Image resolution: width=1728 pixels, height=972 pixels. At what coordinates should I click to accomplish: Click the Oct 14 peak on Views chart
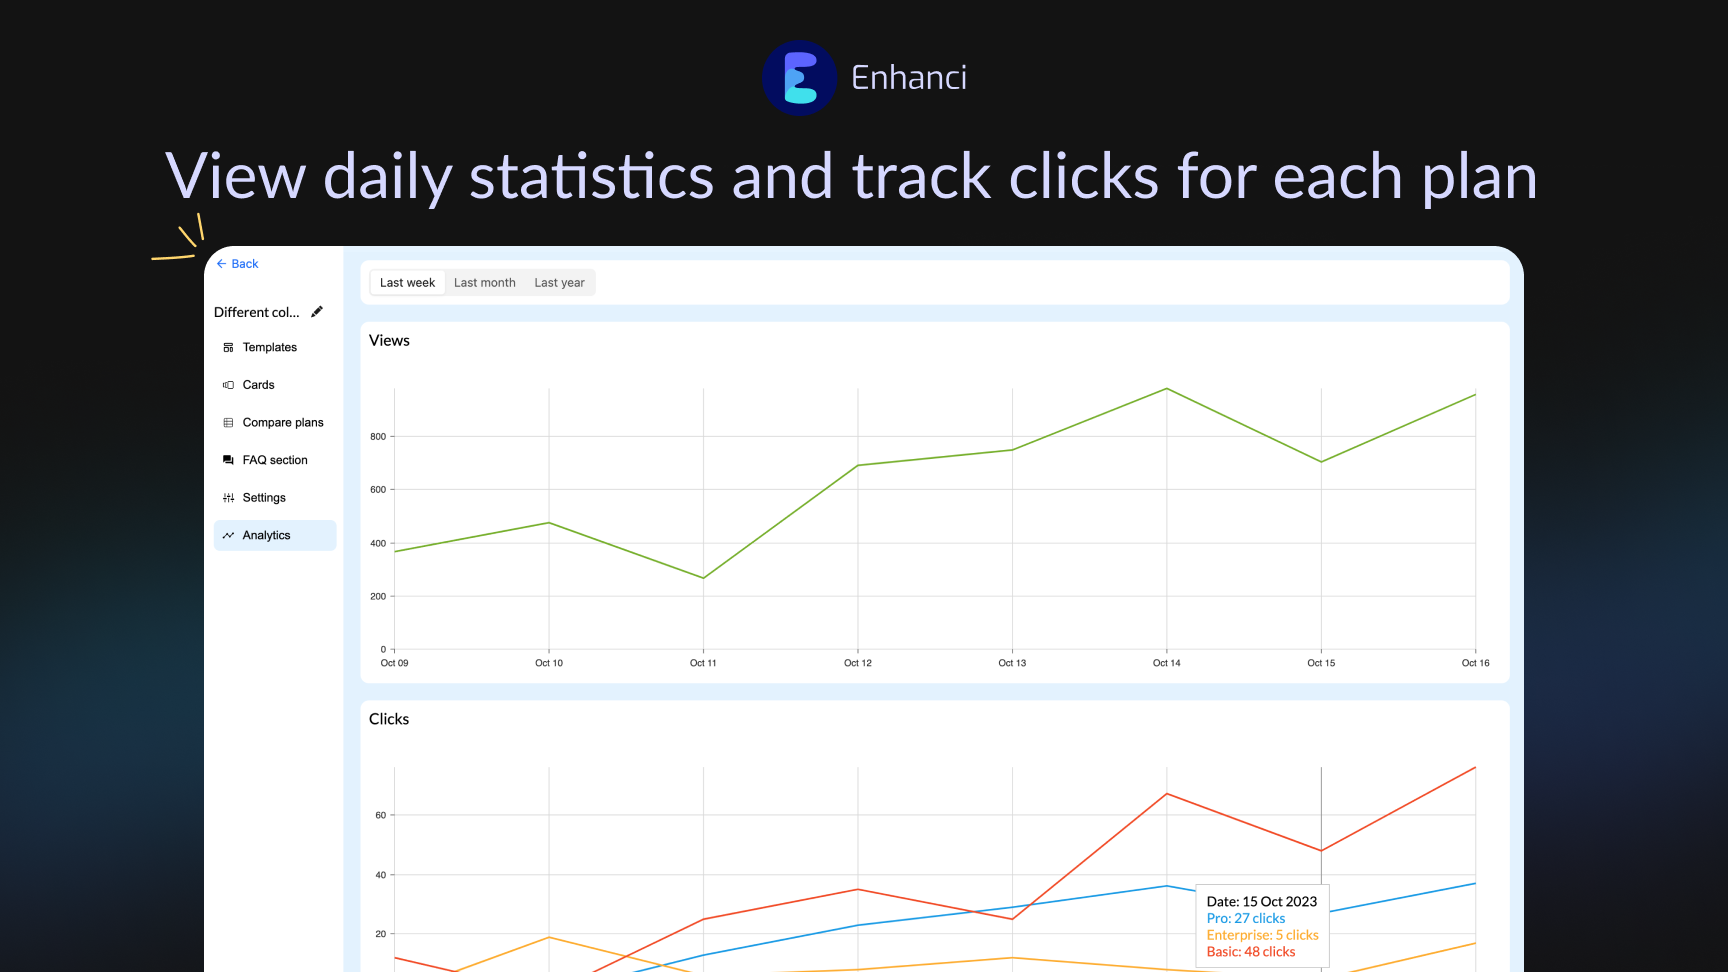pos(1167,389)
